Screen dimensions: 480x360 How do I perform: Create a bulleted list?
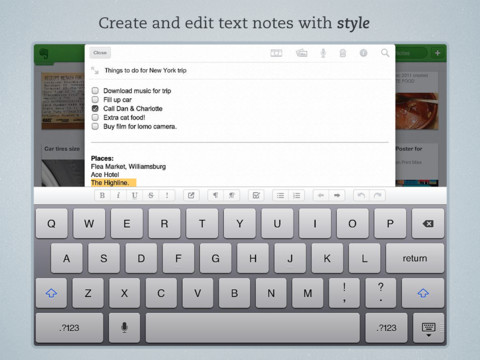pyautogui.click(x=280, y=195)
